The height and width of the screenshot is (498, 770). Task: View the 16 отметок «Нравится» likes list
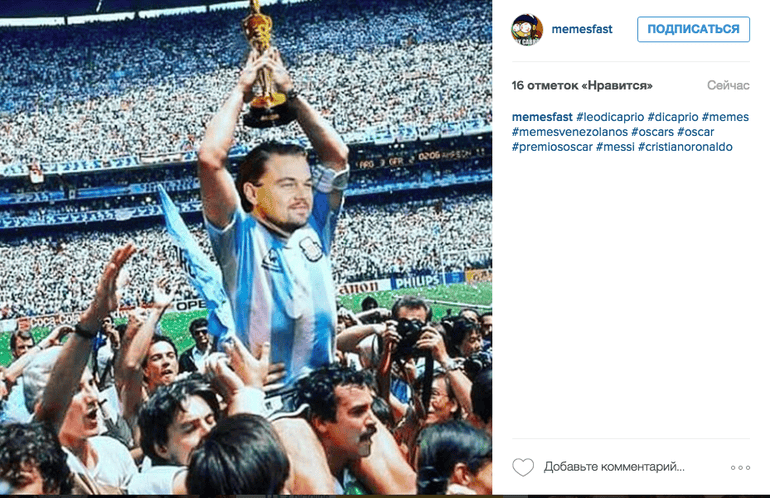pos(582,85)
